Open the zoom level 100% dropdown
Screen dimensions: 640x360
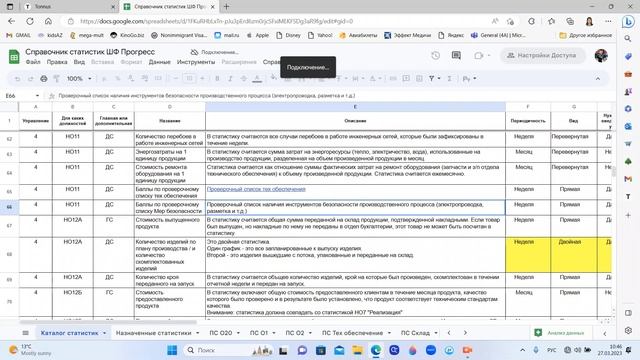[79, 78]
